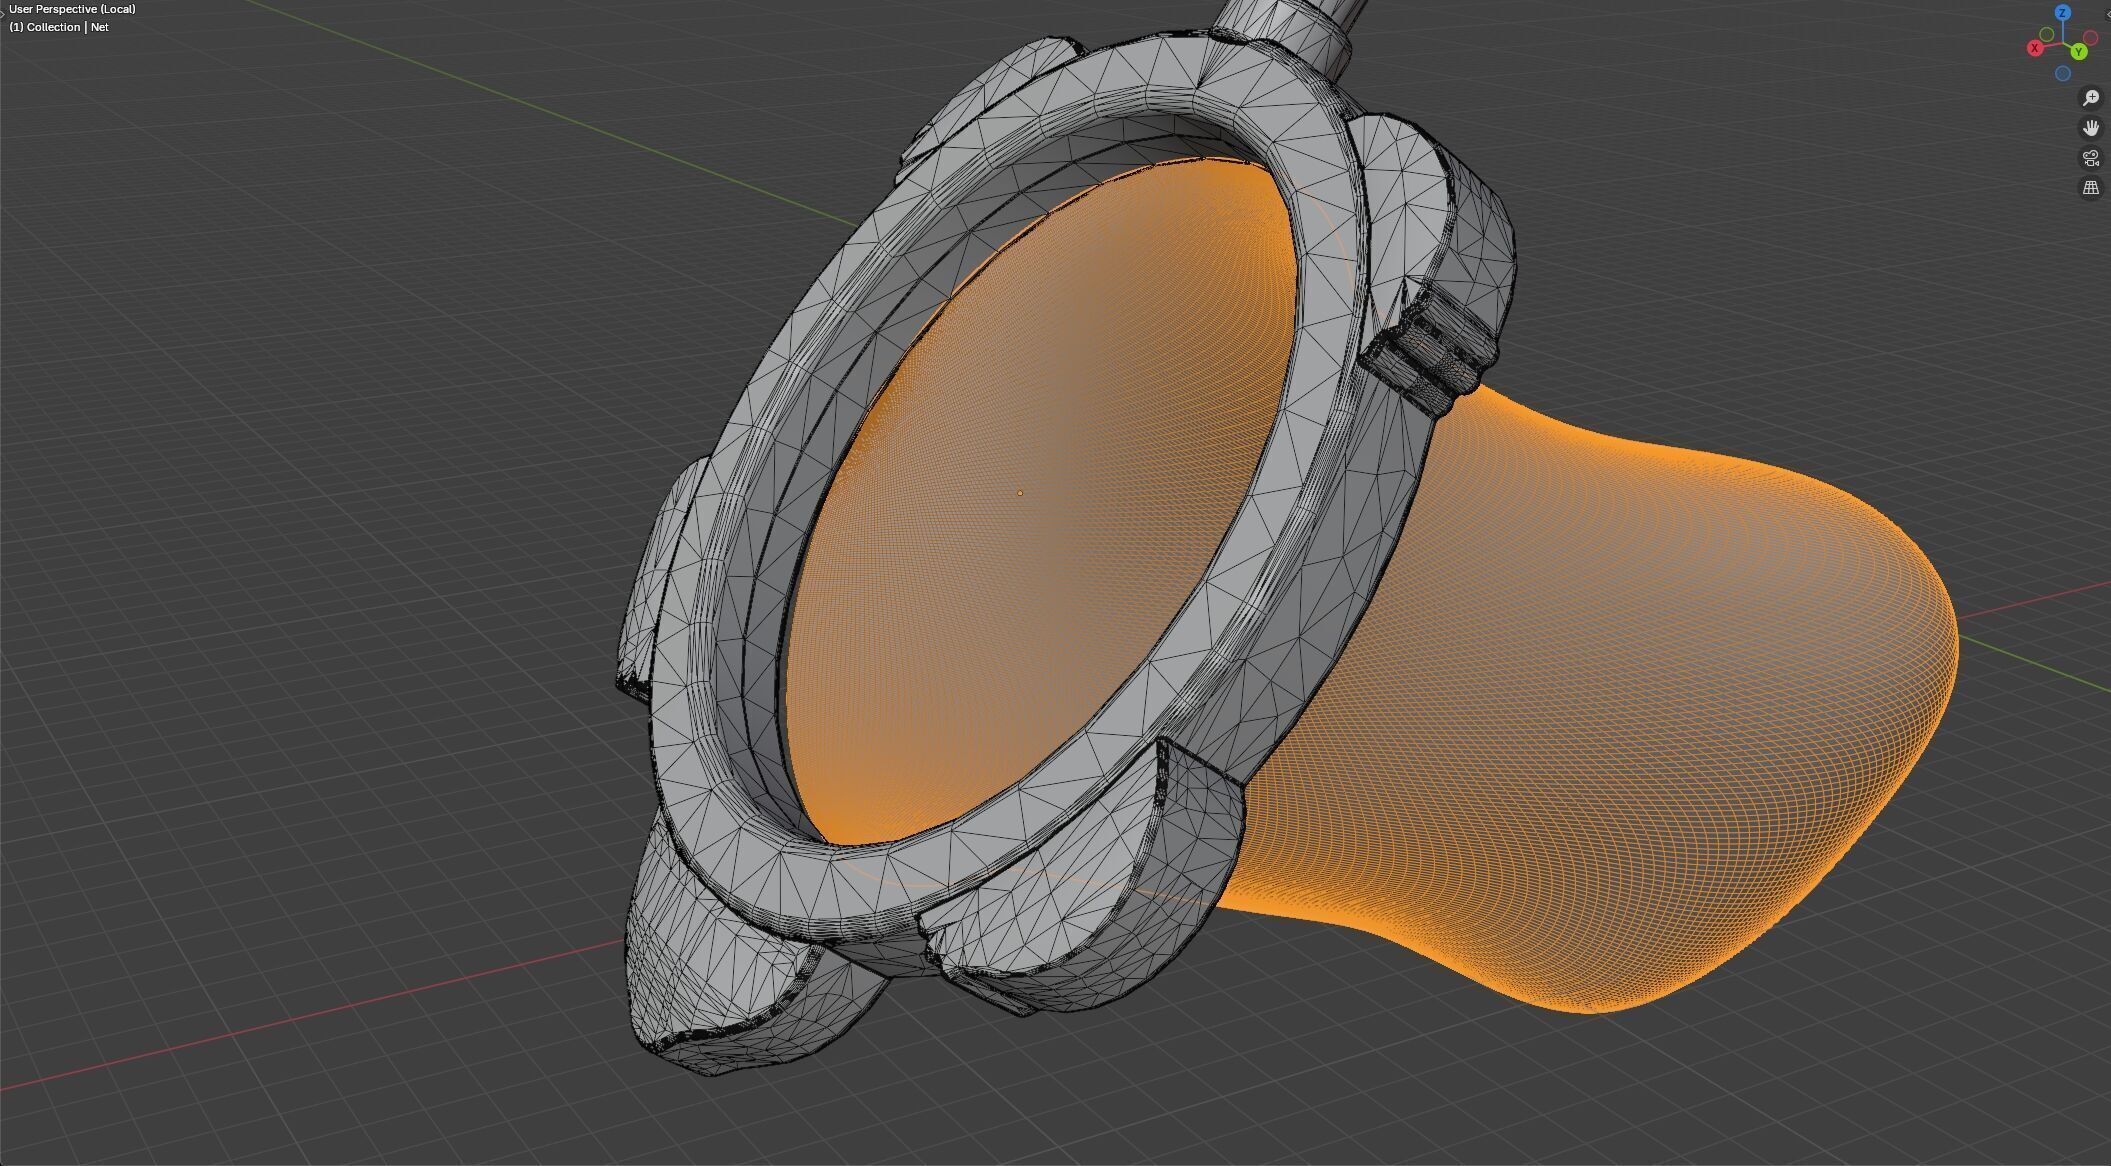Click the 'User Perspective (Local)' viewport label
Image resolution: width=2111 pixels, height=1166 pixels.
[72, 9]
